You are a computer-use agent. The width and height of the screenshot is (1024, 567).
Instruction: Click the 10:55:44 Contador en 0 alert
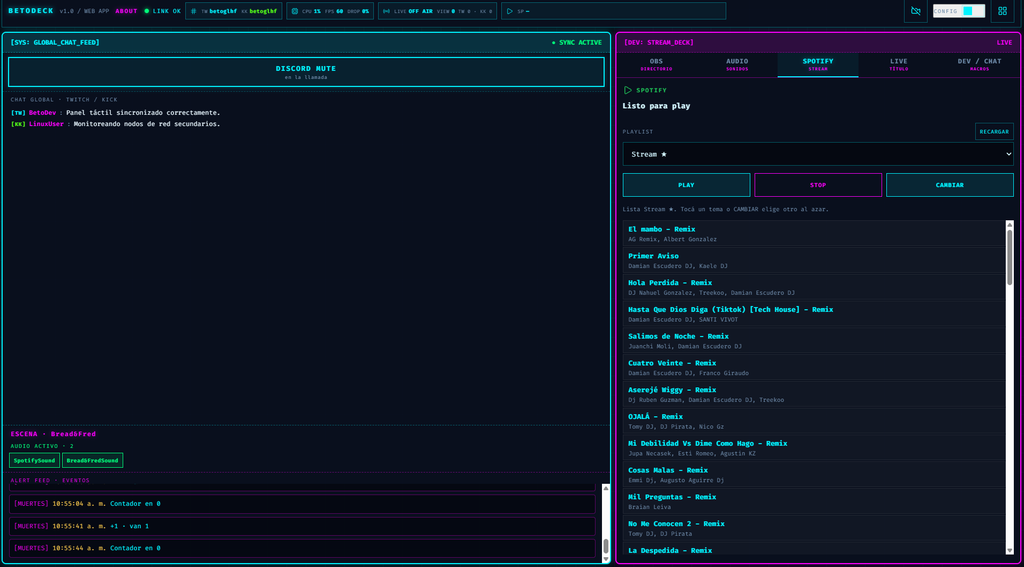tap(302, 548)
